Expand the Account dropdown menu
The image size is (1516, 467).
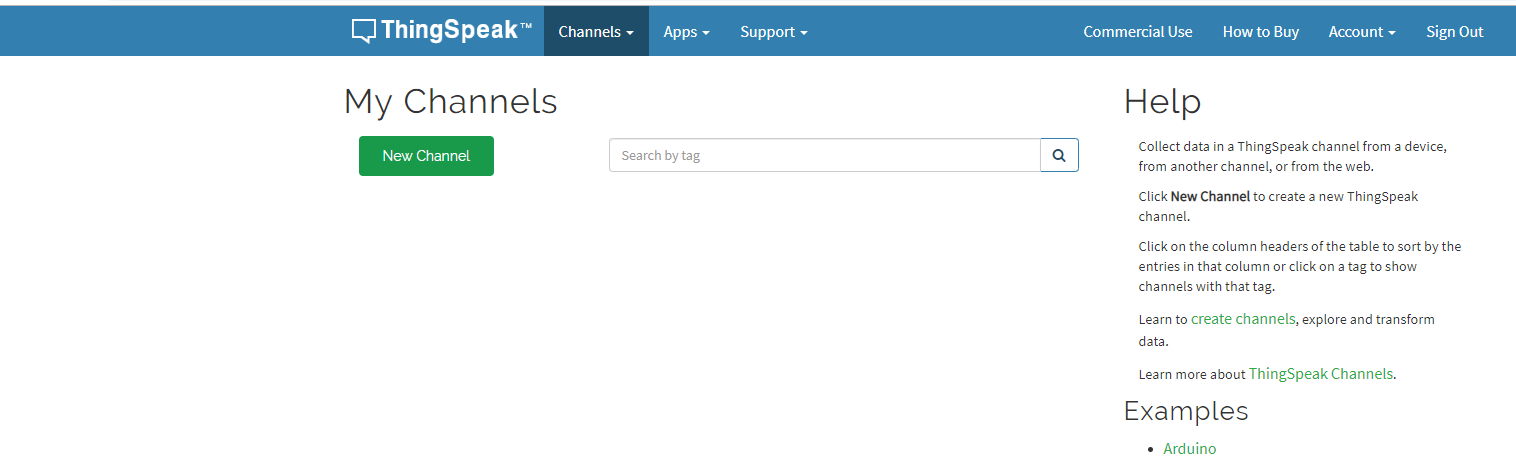[1362, 31]
